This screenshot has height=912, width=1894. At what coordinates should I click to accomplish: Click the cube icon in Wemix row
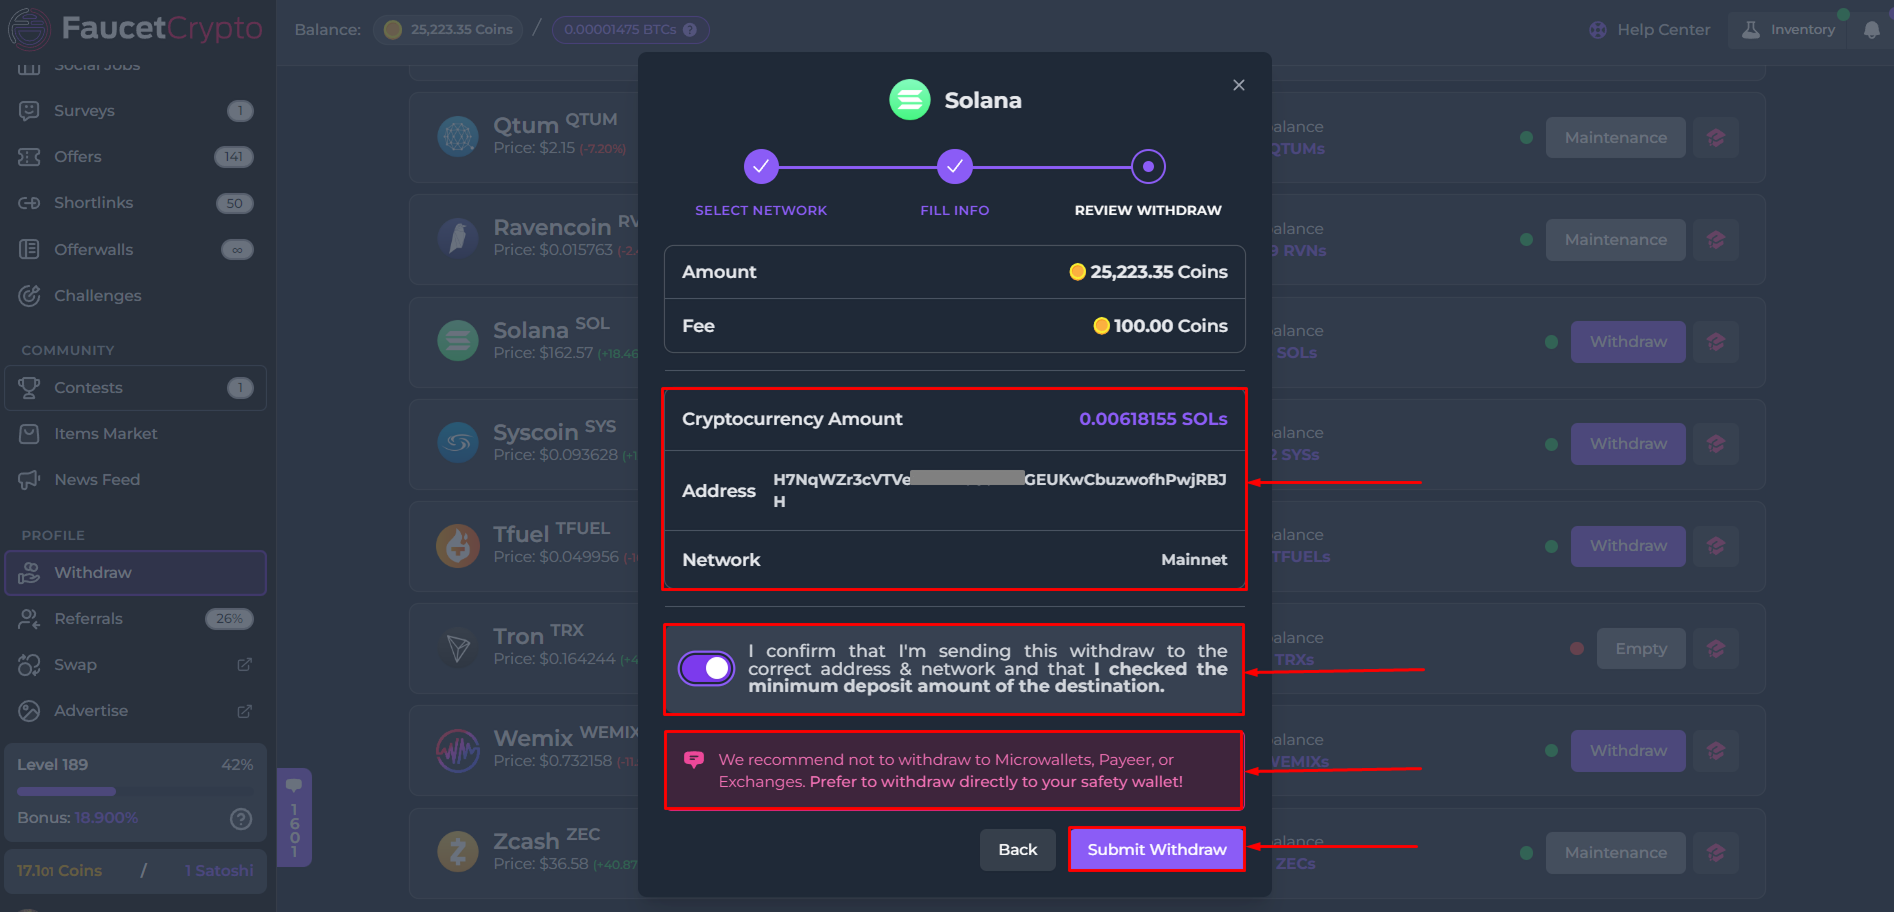click(x=1716, y=751)
